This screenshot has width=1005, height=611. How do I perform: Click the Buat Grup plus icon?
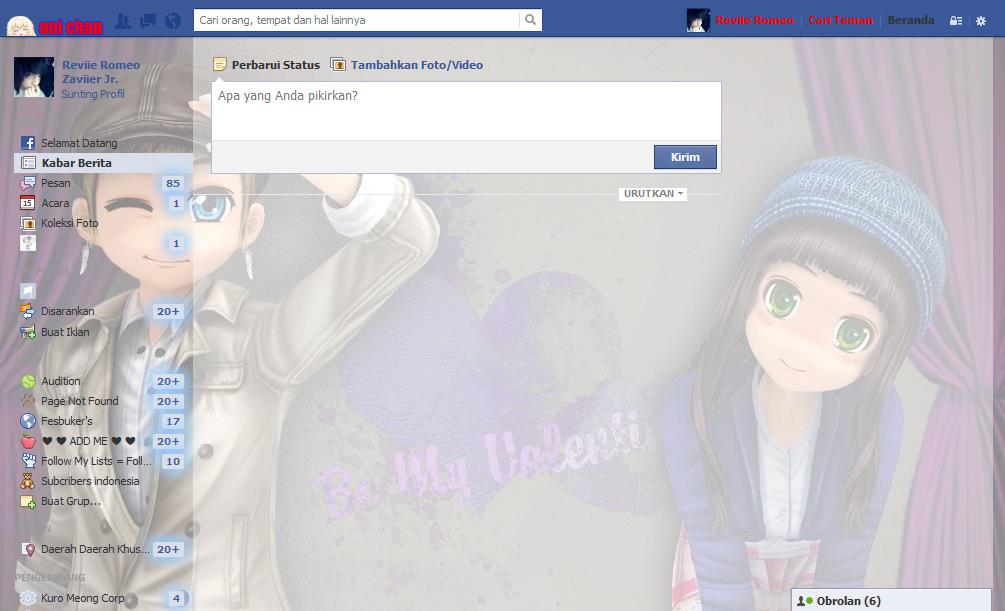pyautogui.click(x=28, y=501)
